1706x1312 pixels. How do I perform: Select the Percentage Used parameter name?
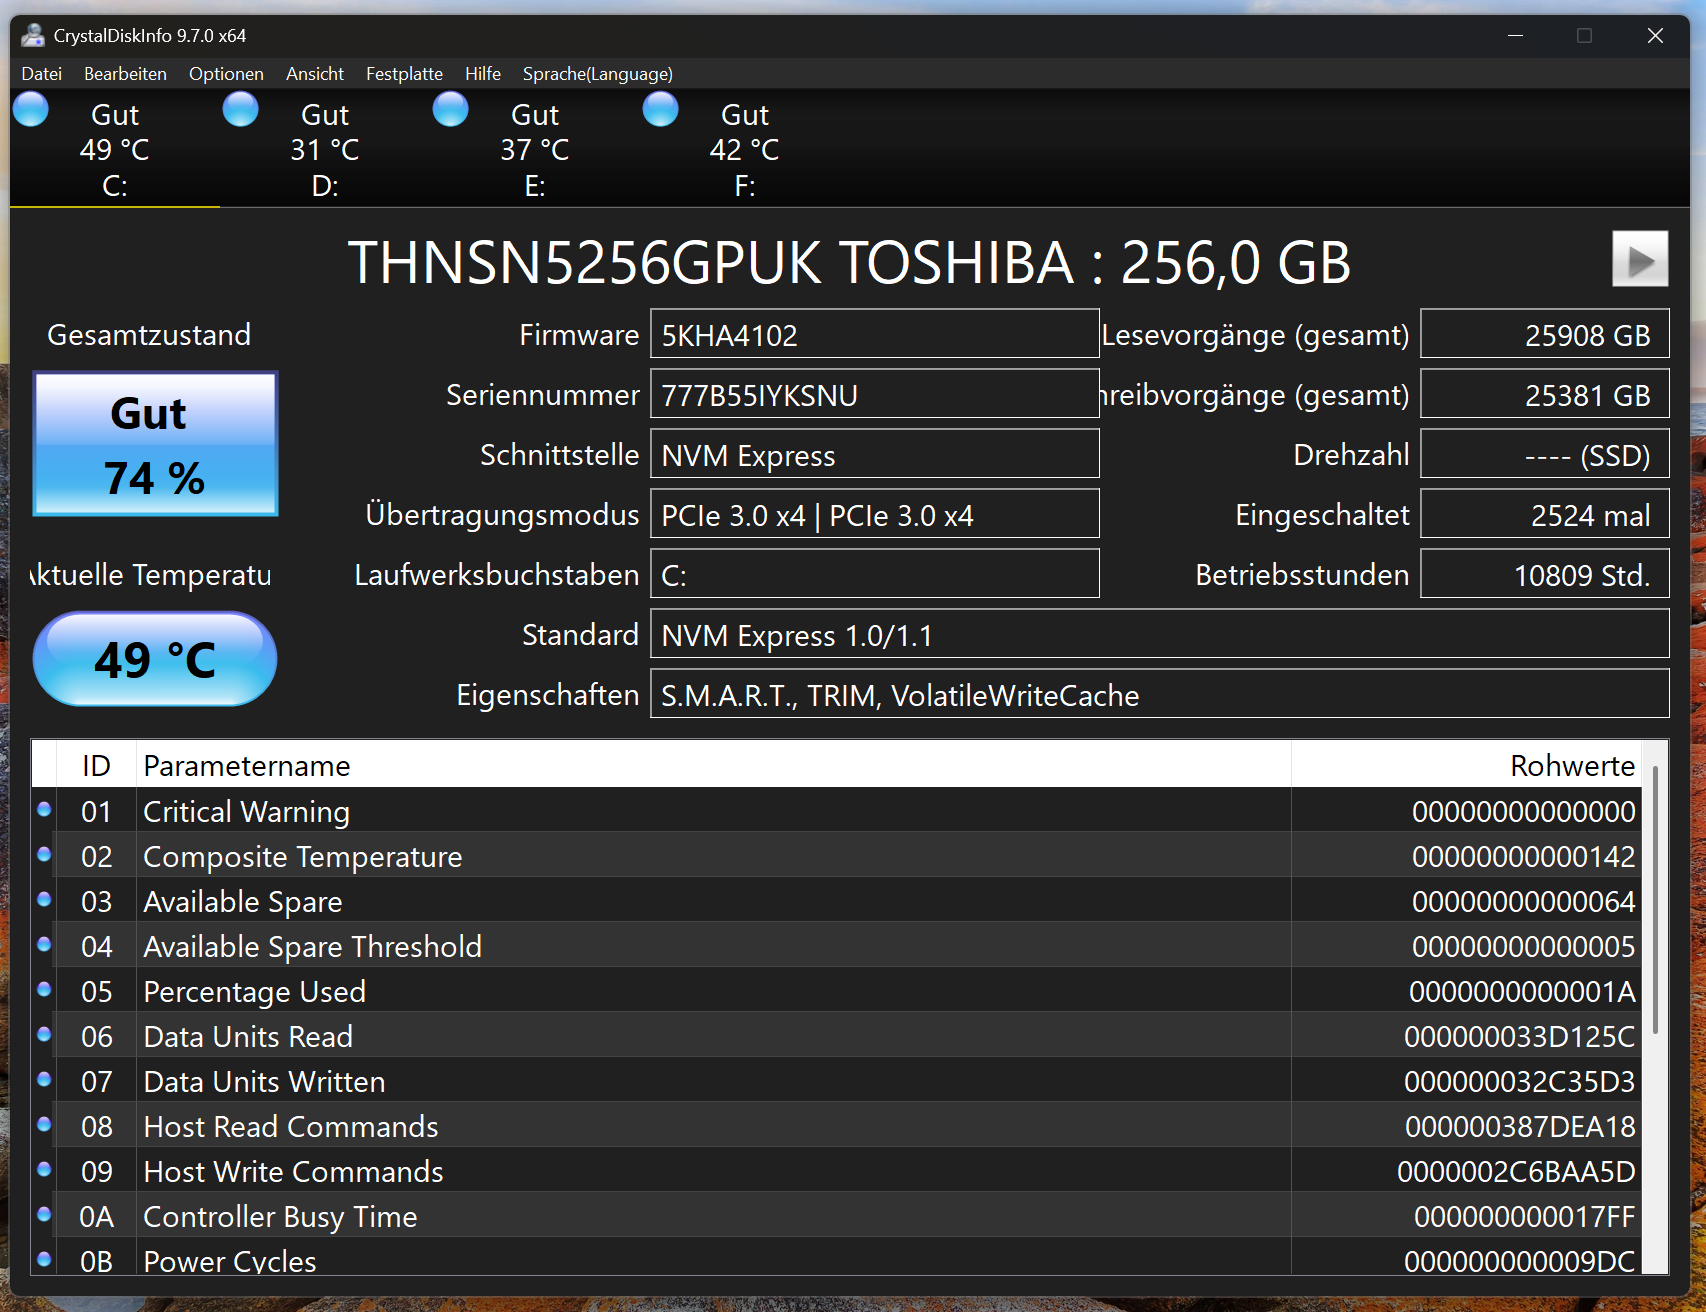click(x=254, y=991)
